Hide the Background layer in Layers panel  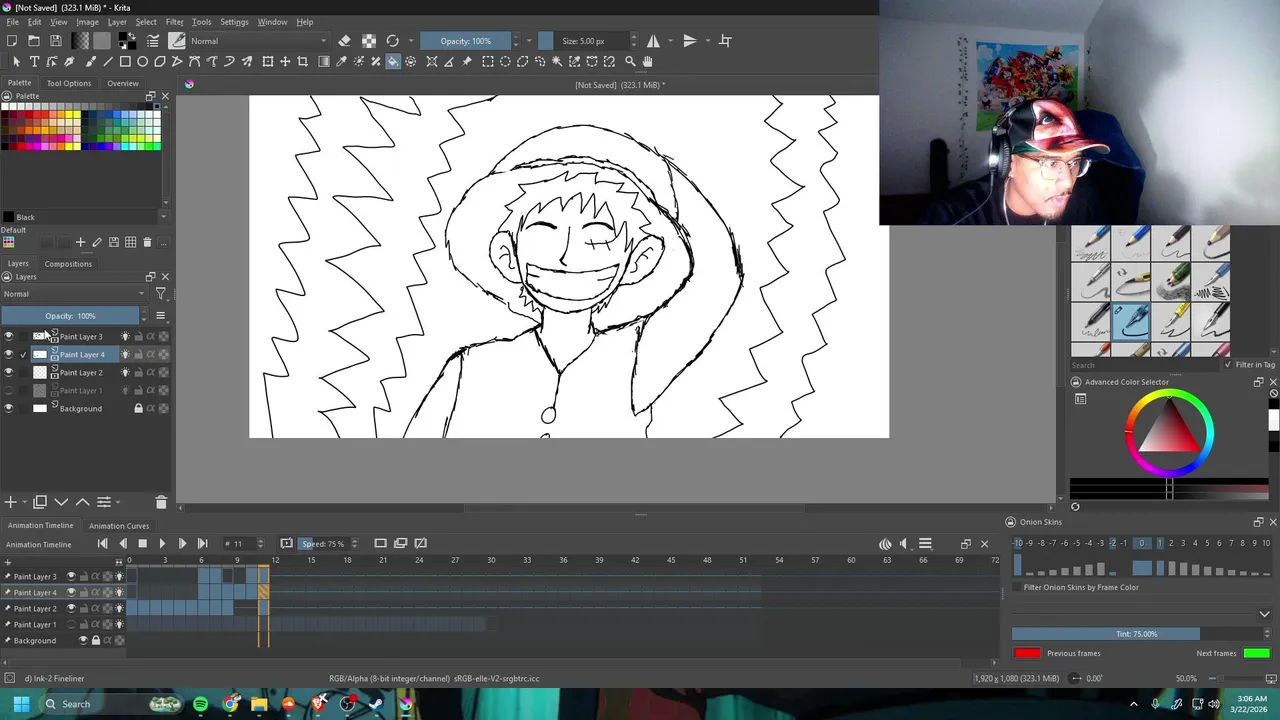click(9, 409)
